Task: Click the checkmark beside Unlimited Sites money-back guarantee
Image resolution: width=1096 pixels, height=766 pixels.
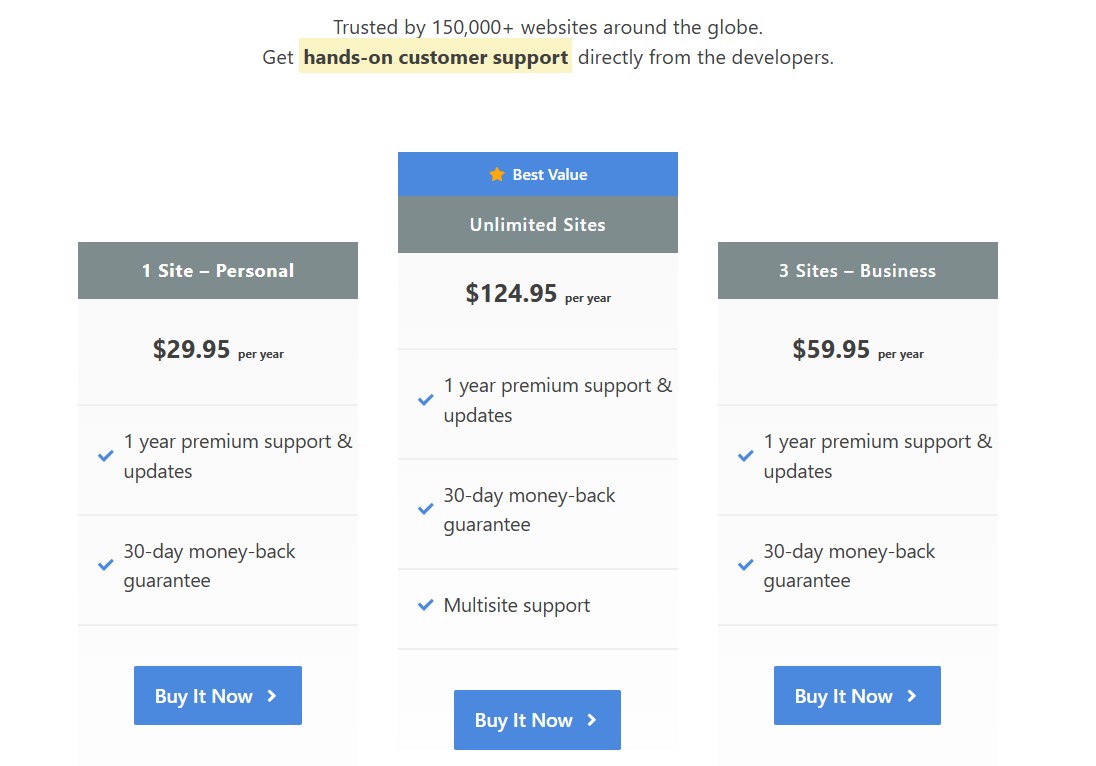Action: pos(424,509)
